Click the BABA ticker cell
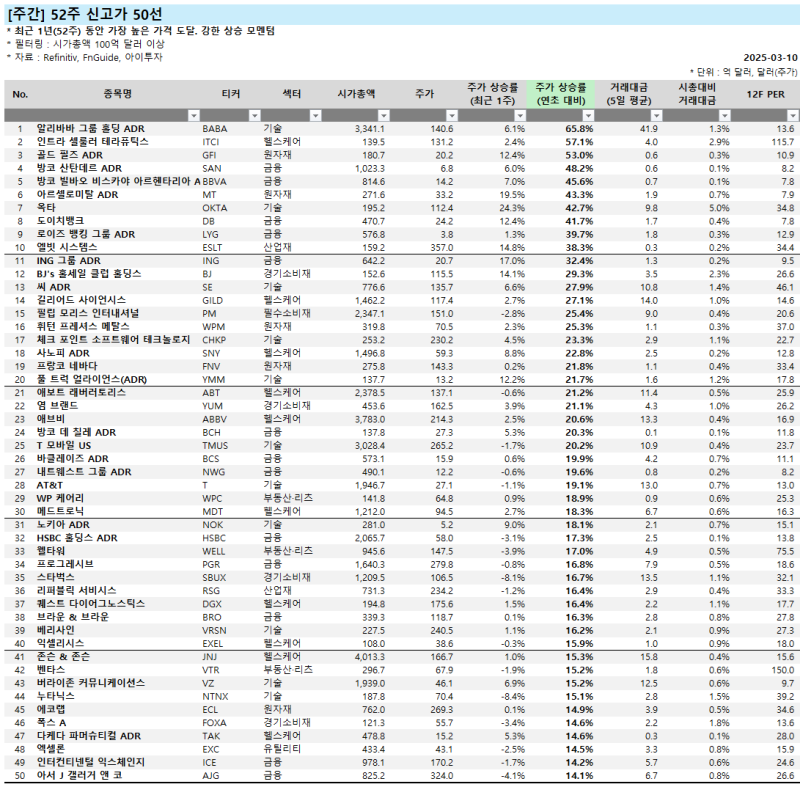The width and height of the screenshot is (800, 787). click(215, 129)
